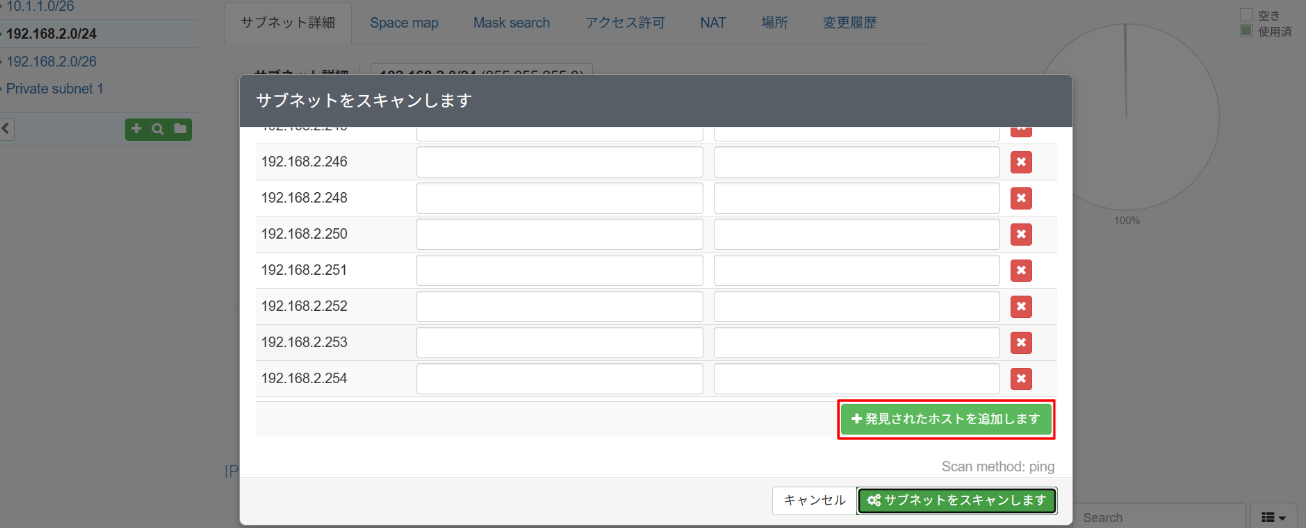Click the 100% label under pie chart
This screenshot has height=528, width=1306.
tap(1128, 220)
